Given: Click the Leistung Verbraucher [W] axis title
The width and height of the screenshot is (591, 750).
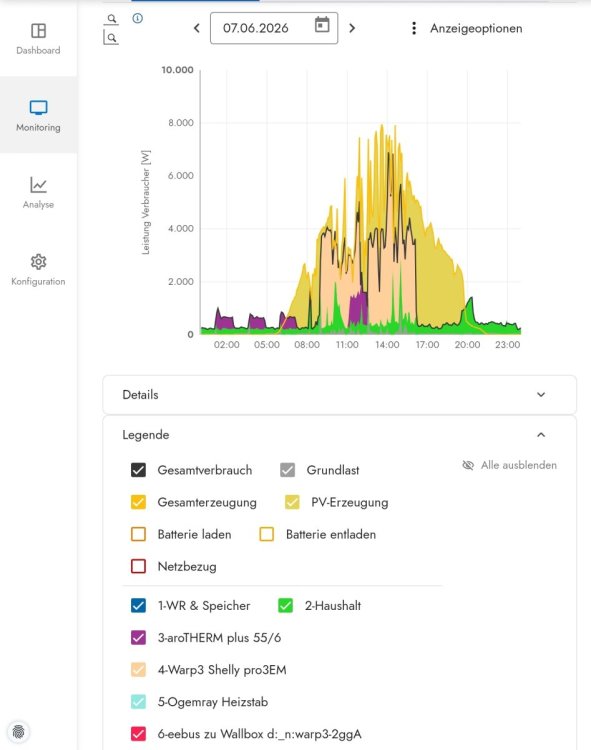Looking at the screenshot, I should point(146,202).
